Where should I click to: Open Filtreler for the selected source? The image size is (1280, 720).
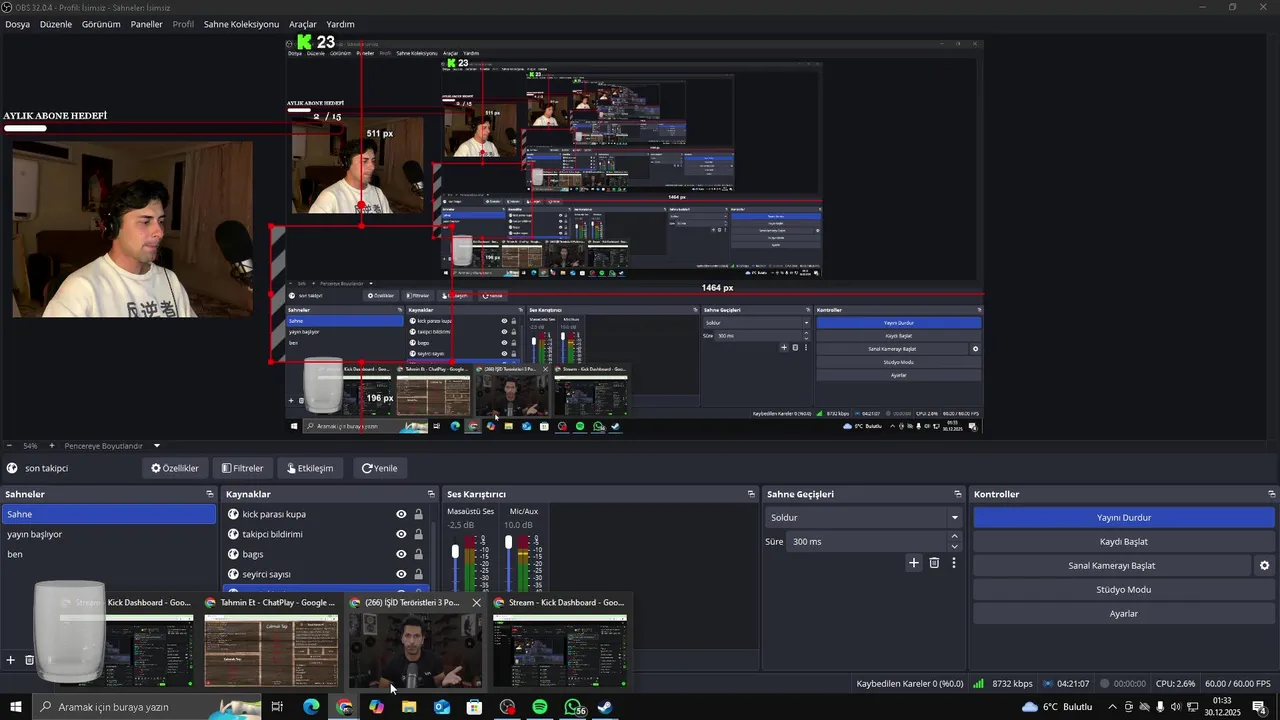pos(243,468)
